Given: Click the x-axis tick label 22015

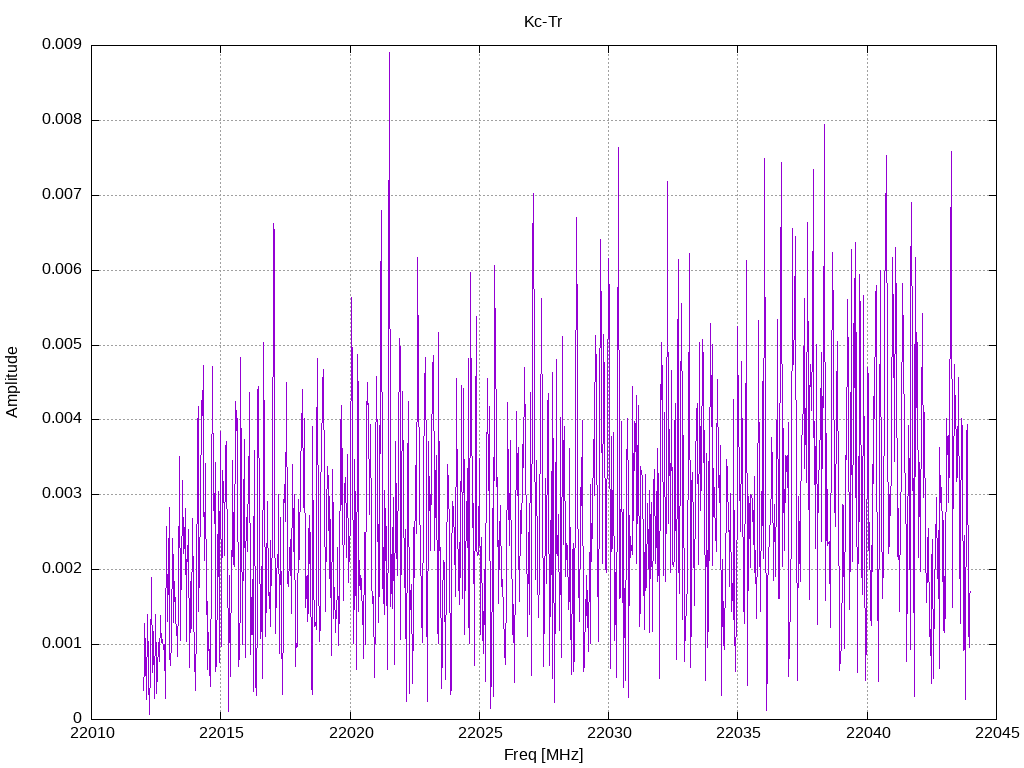Looking at the screenshot, I should coord(221,733).
